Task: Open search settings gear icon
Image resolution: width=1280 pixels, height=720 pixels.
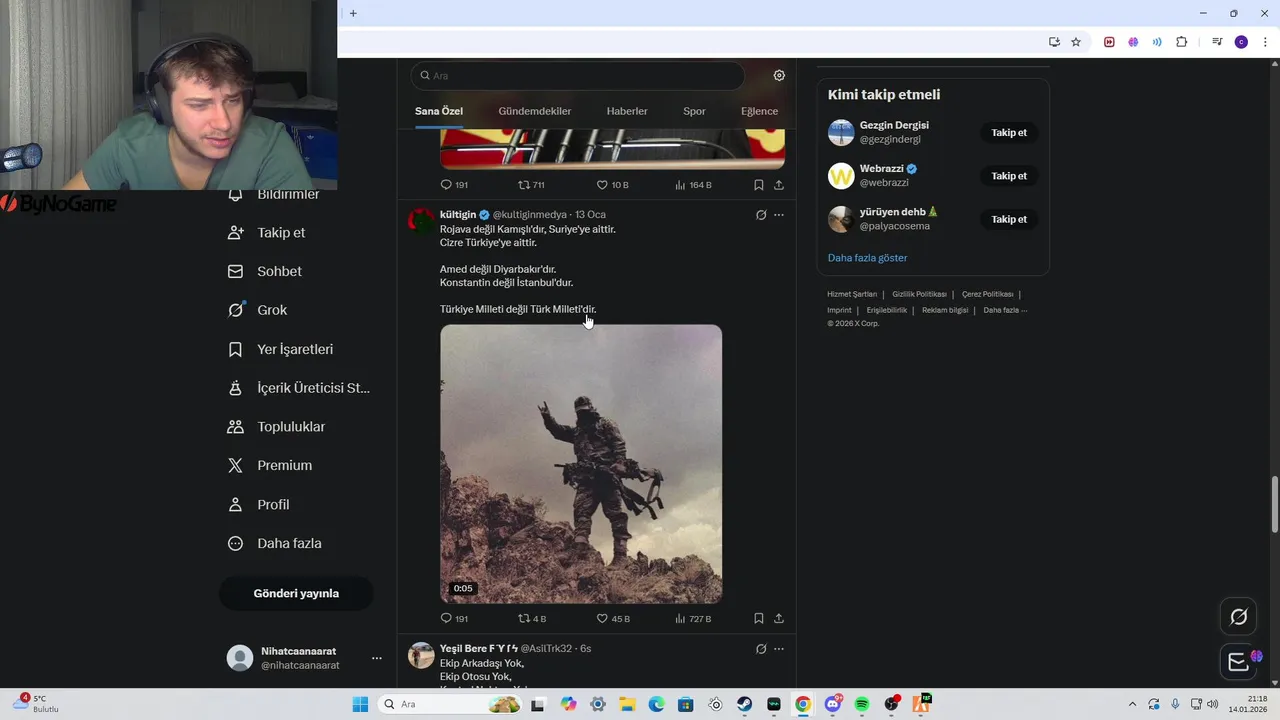Action: pyautogui.click(x=779, y=75)
